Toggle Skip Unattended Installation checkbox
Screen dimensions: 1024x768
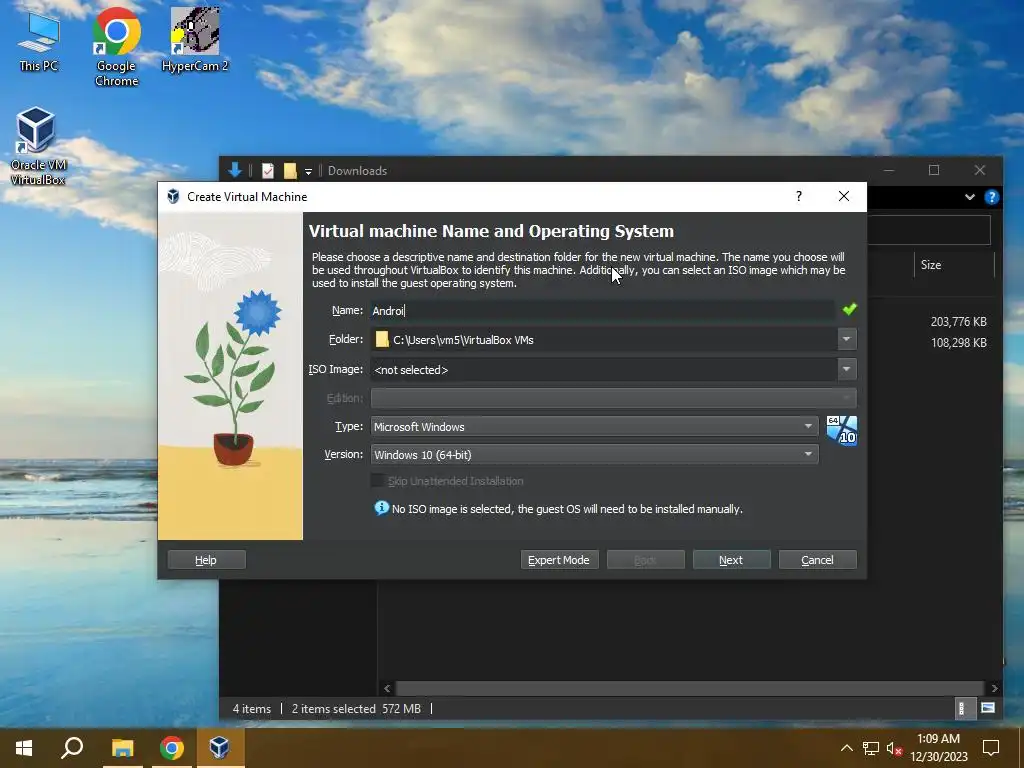point(377,481)
